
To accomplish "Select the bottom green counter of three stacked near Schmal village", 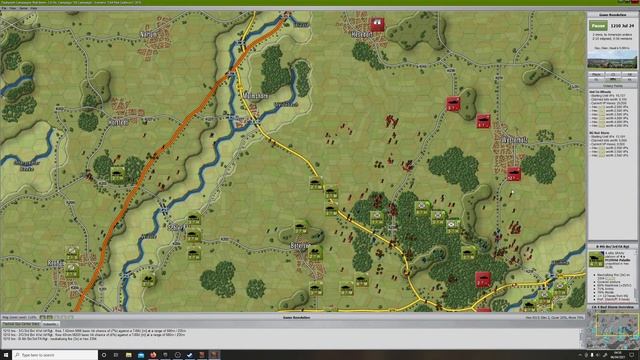I will point(194,254).
